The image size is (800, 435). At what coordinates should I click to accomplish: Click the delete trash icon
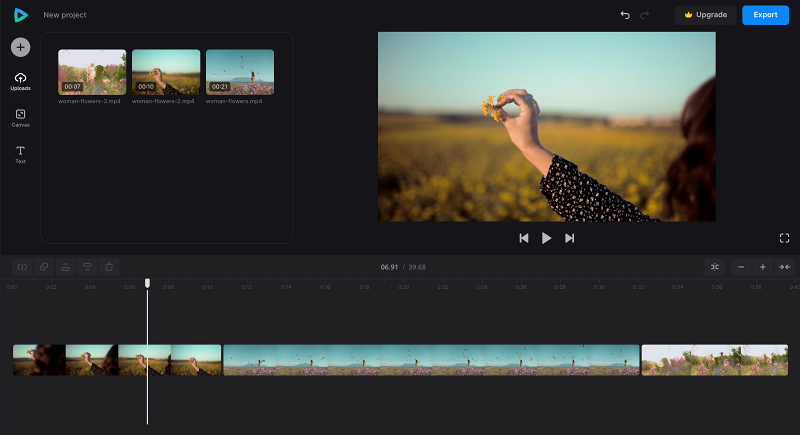point(109,267)
